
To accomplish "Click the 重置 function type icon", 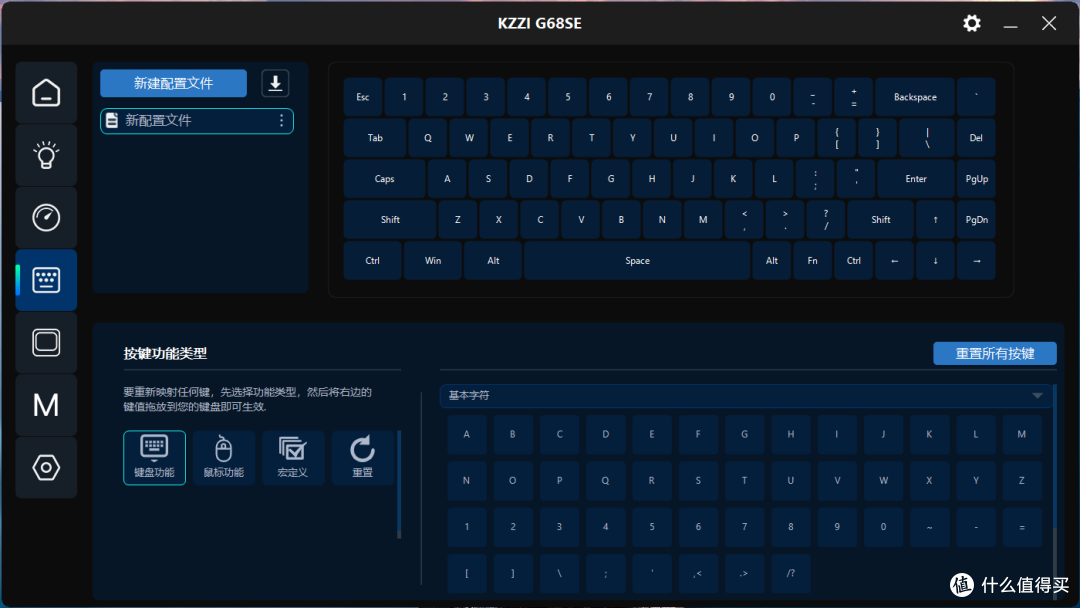I will 362,457.
